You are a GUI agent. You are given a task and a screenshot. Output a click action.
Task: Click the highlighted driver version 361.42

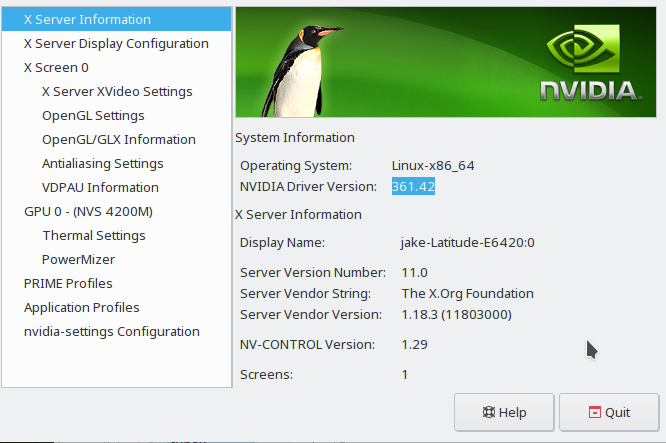[x=413, y=187]
